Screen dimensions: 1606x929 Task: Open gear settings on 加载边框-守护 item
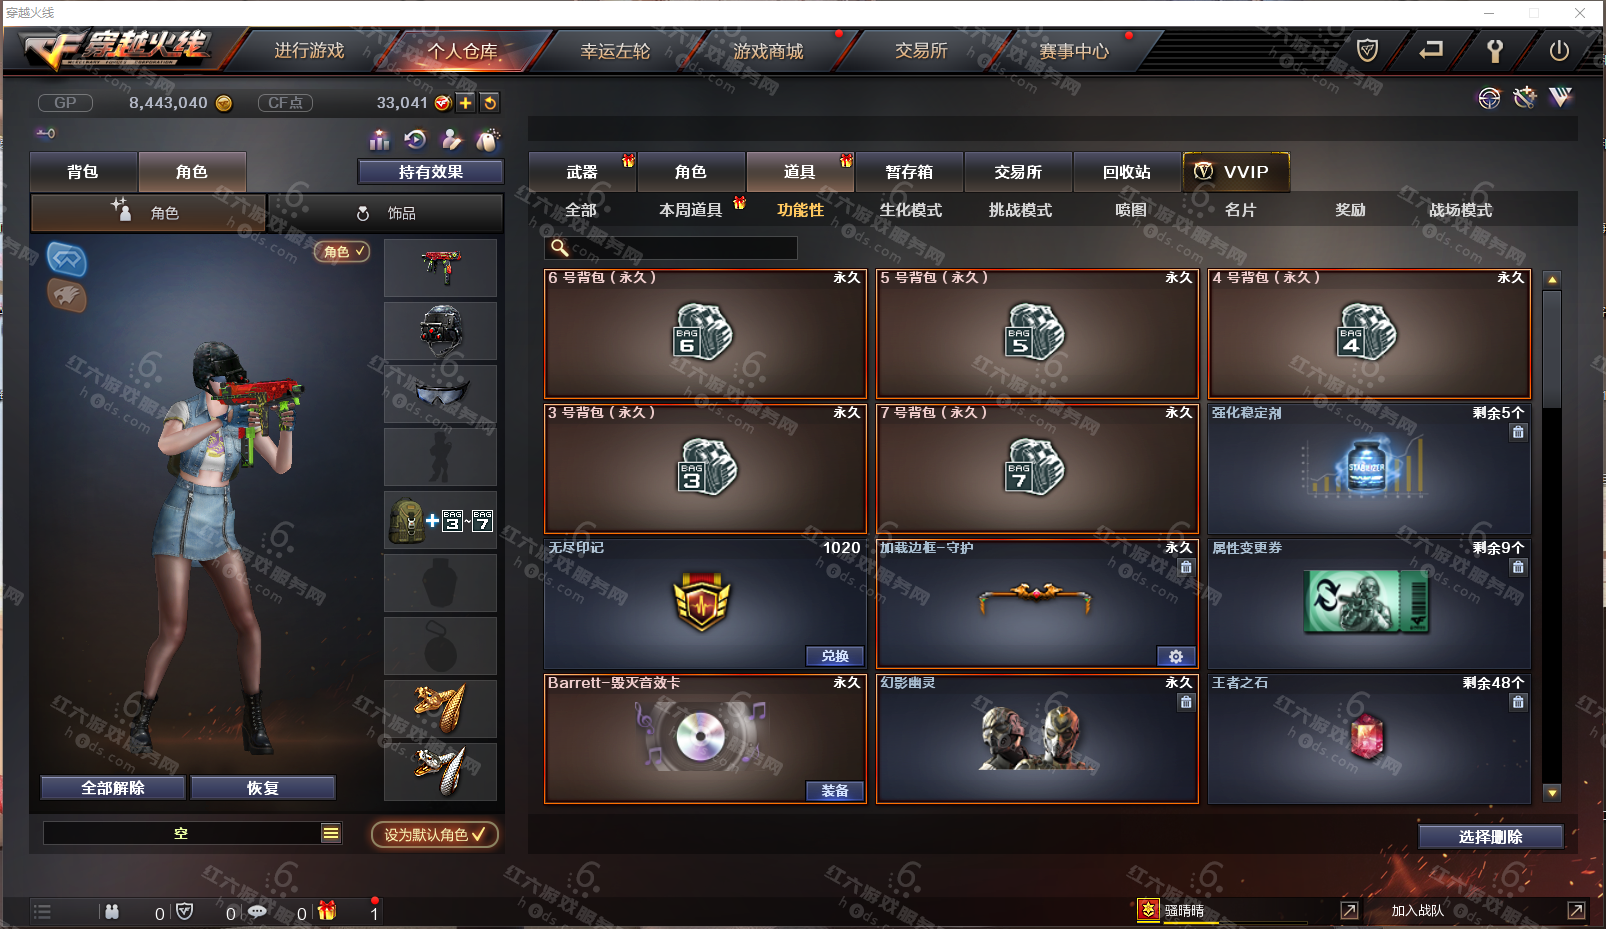tap(1176, 656)
